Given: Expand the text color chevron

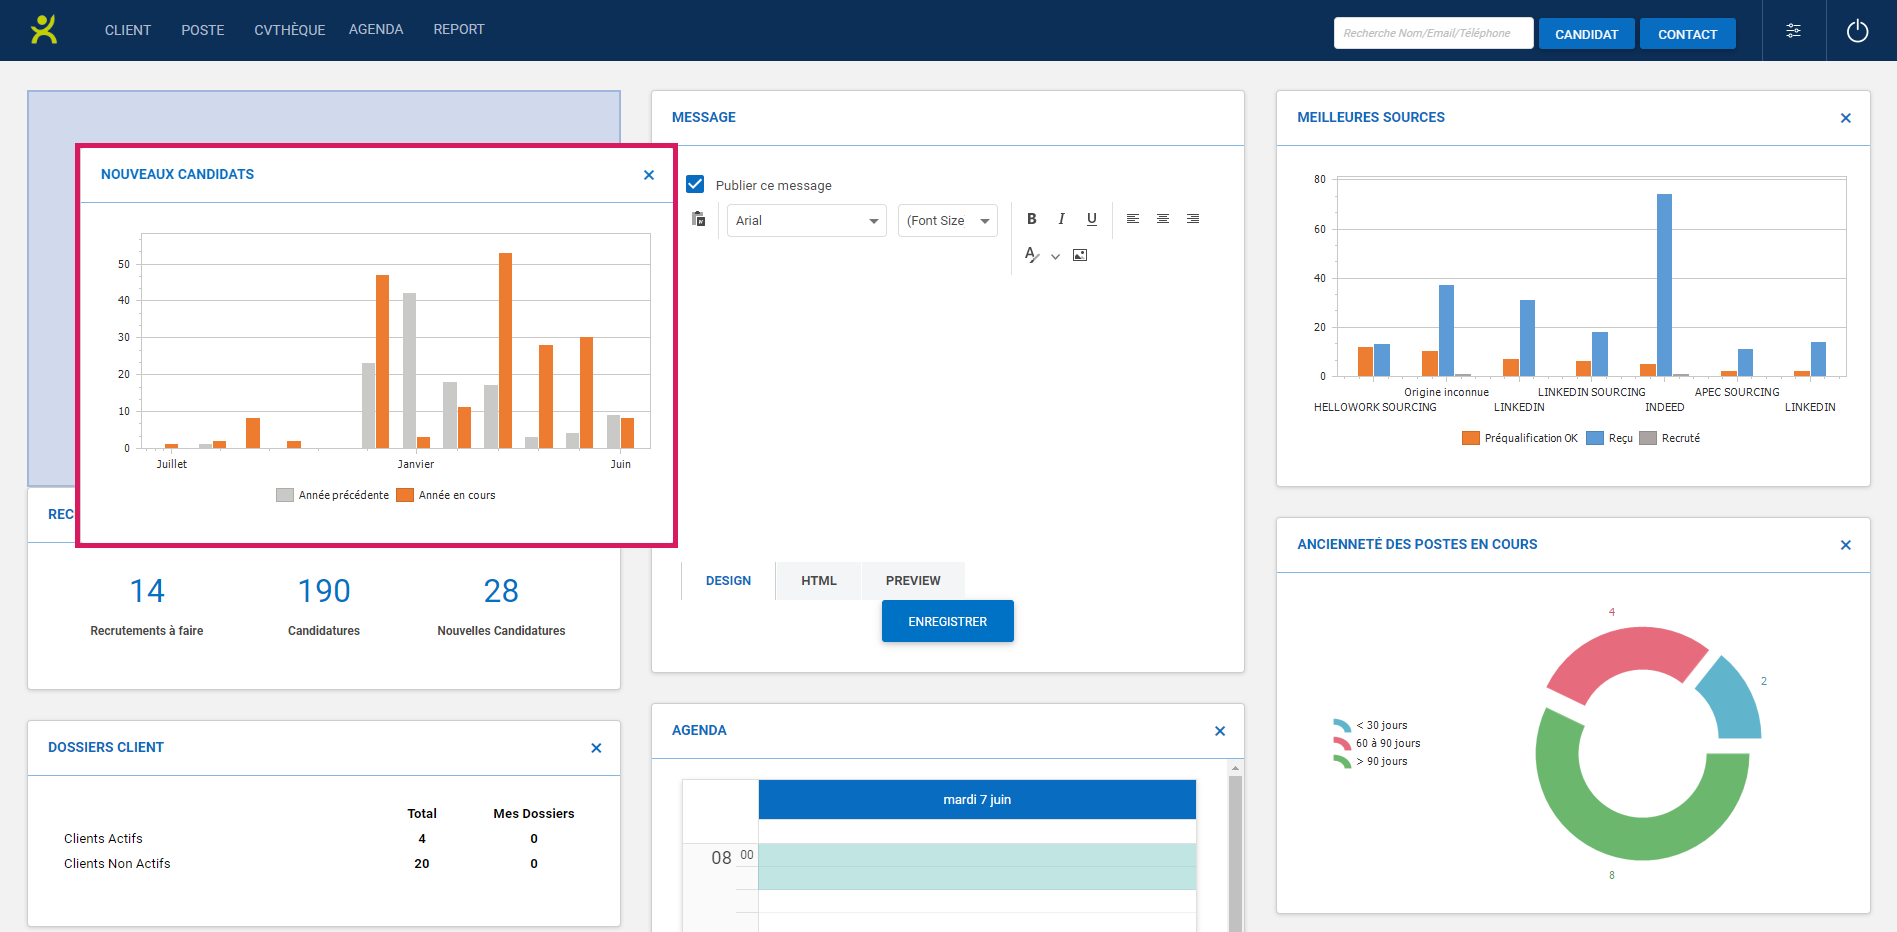Looking at the screenshot, I should tap(1055, 257).
